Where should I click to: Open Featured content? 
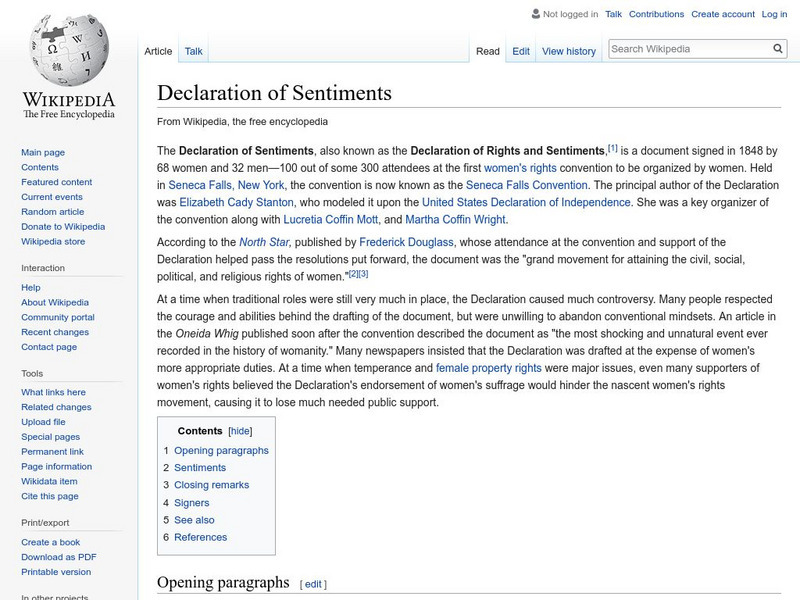[x=57, y=182]
